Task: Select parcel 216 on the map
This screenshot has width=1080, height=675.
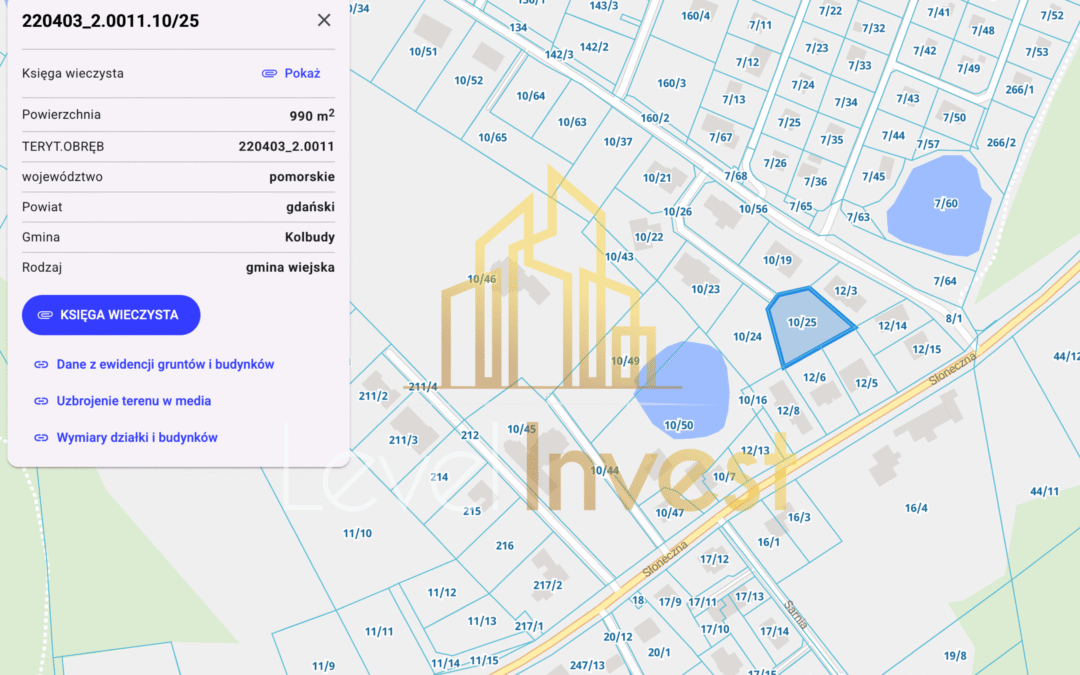Action: (x=504, y=546)
